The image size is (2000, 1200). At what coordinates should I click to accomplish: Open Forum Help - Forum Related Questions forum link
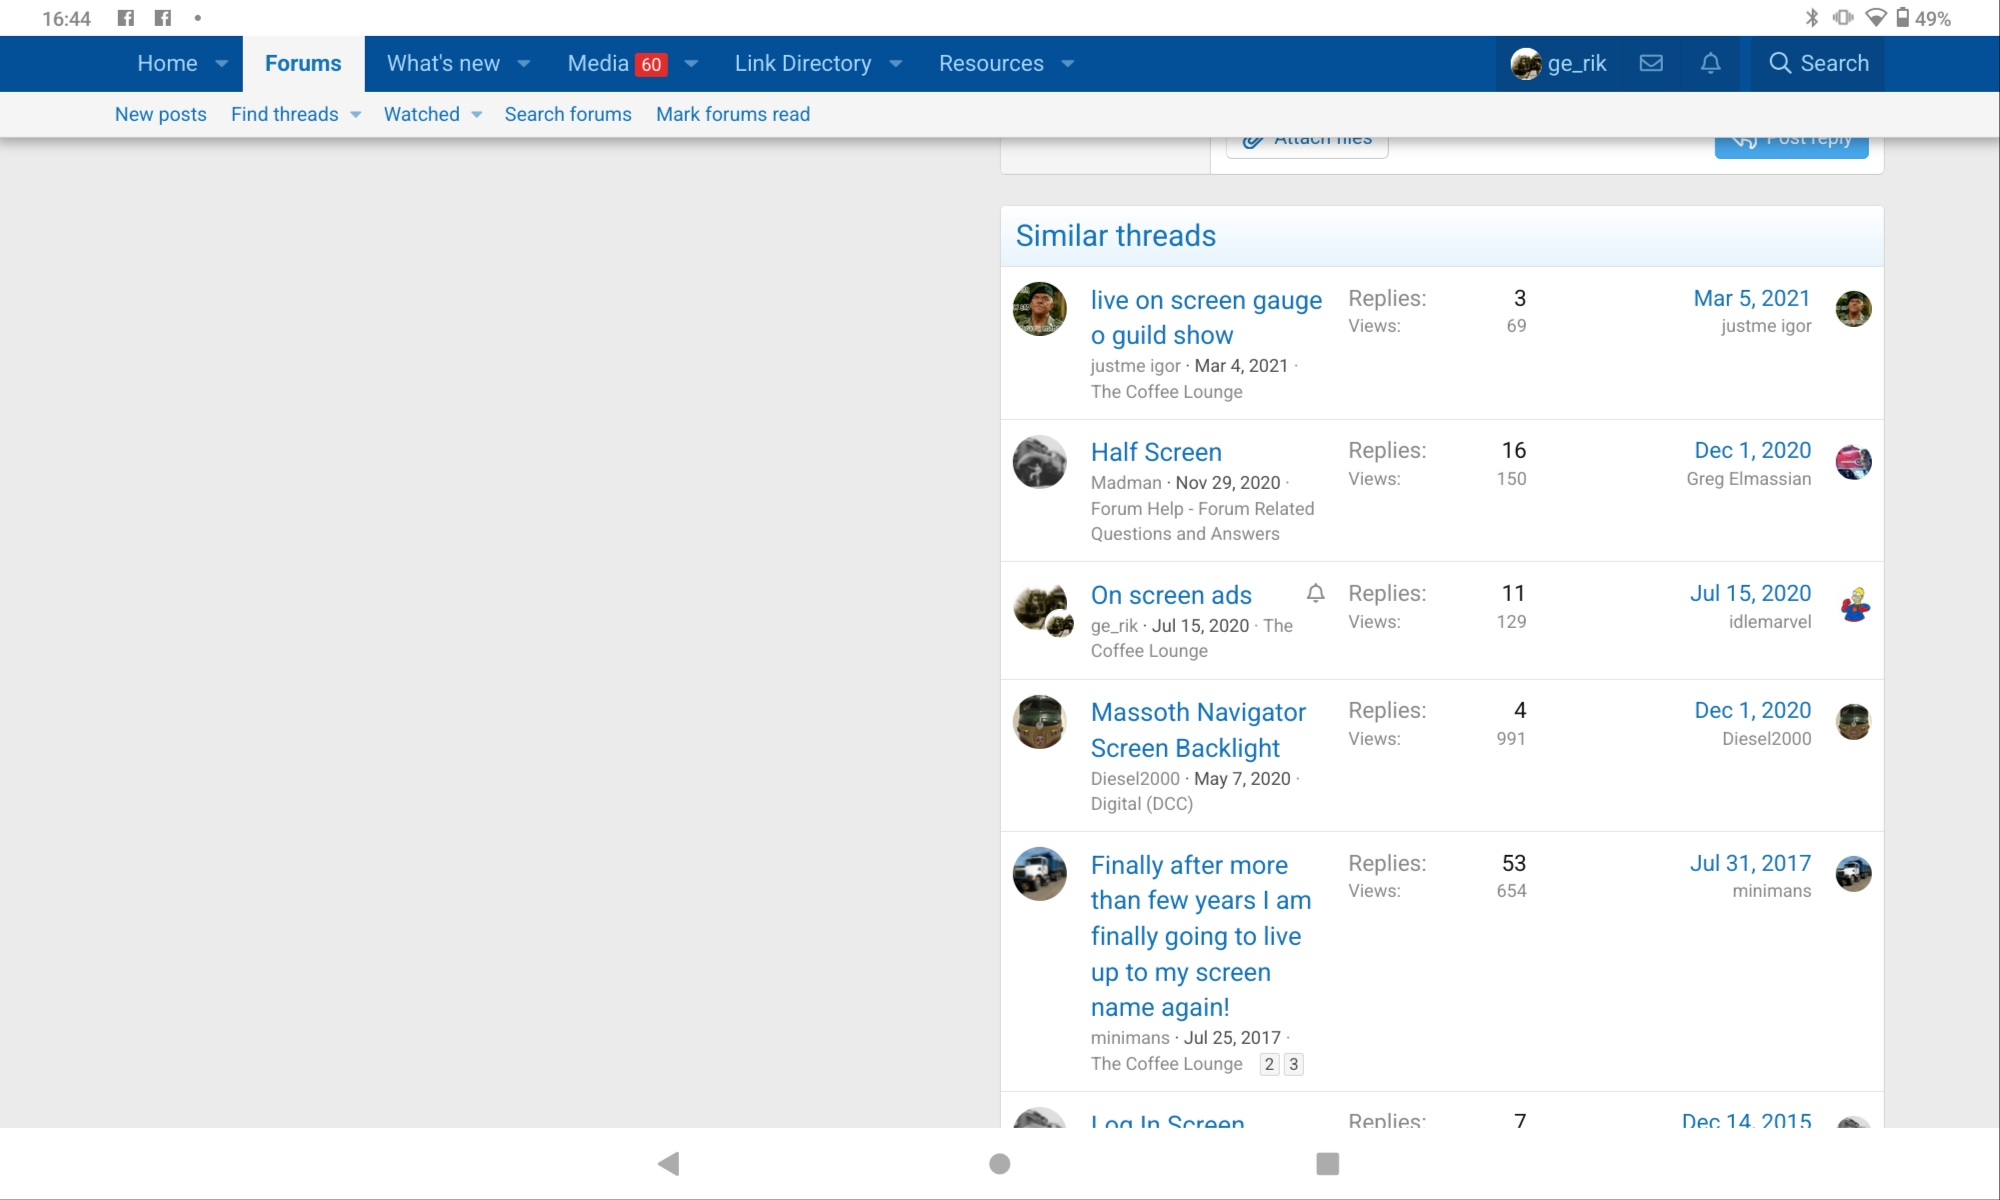pos(1202,521)
